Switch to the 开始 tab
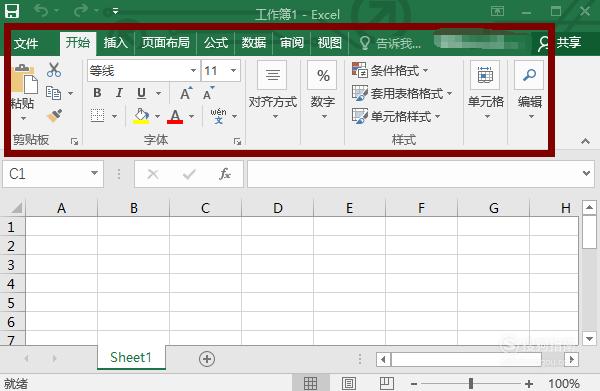 click(78, 42)
